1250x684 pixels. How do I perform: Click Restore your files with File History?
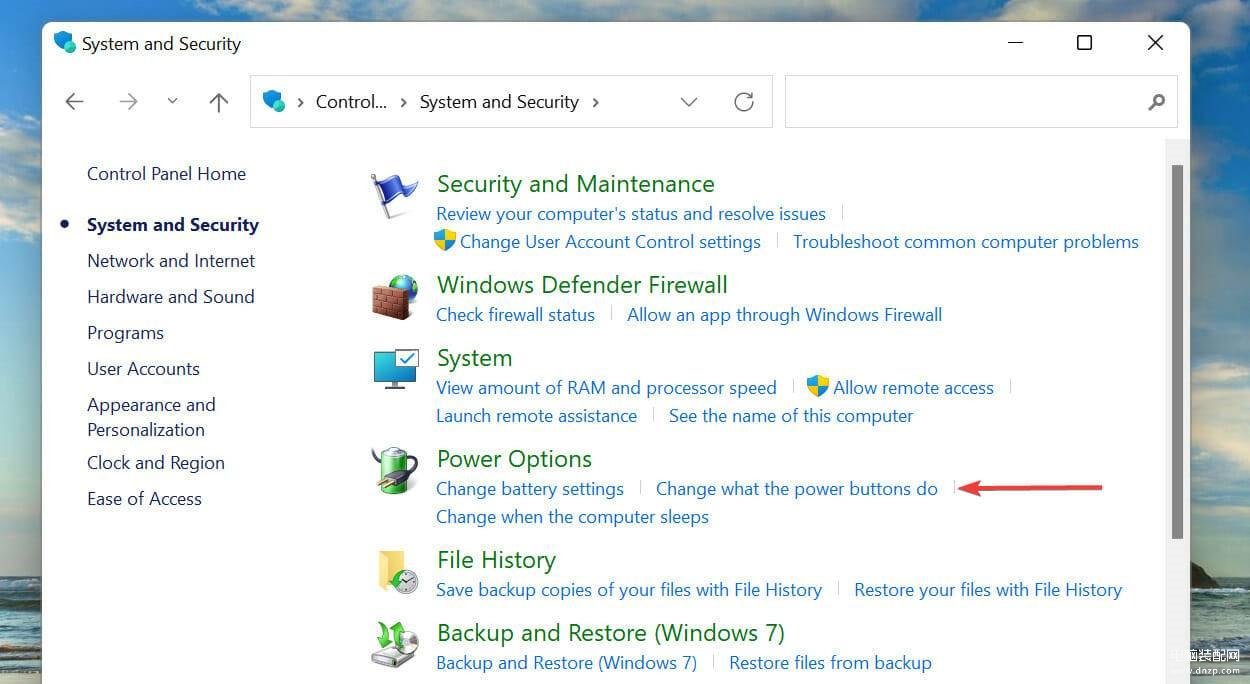[x=988, y=589]
